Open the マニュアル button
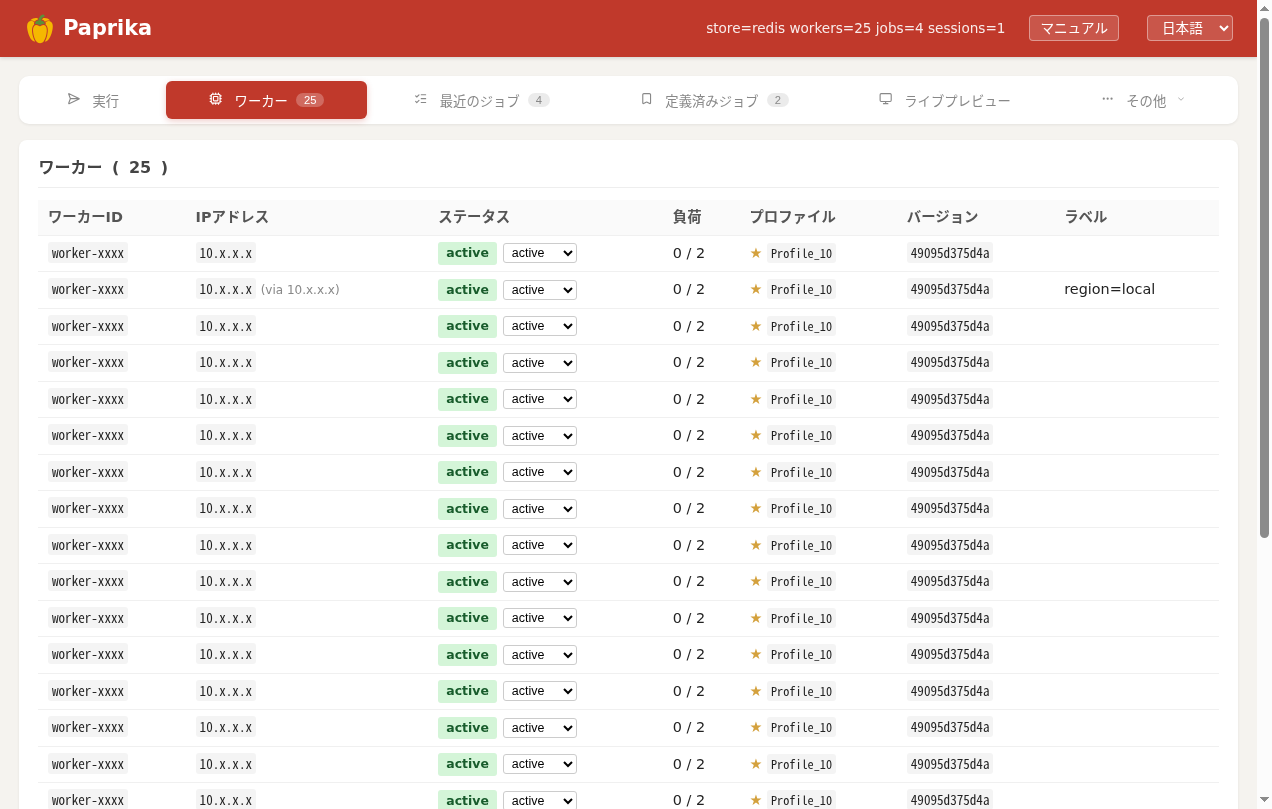This screenshot has height=809, width=1272. coord(1074,28)
